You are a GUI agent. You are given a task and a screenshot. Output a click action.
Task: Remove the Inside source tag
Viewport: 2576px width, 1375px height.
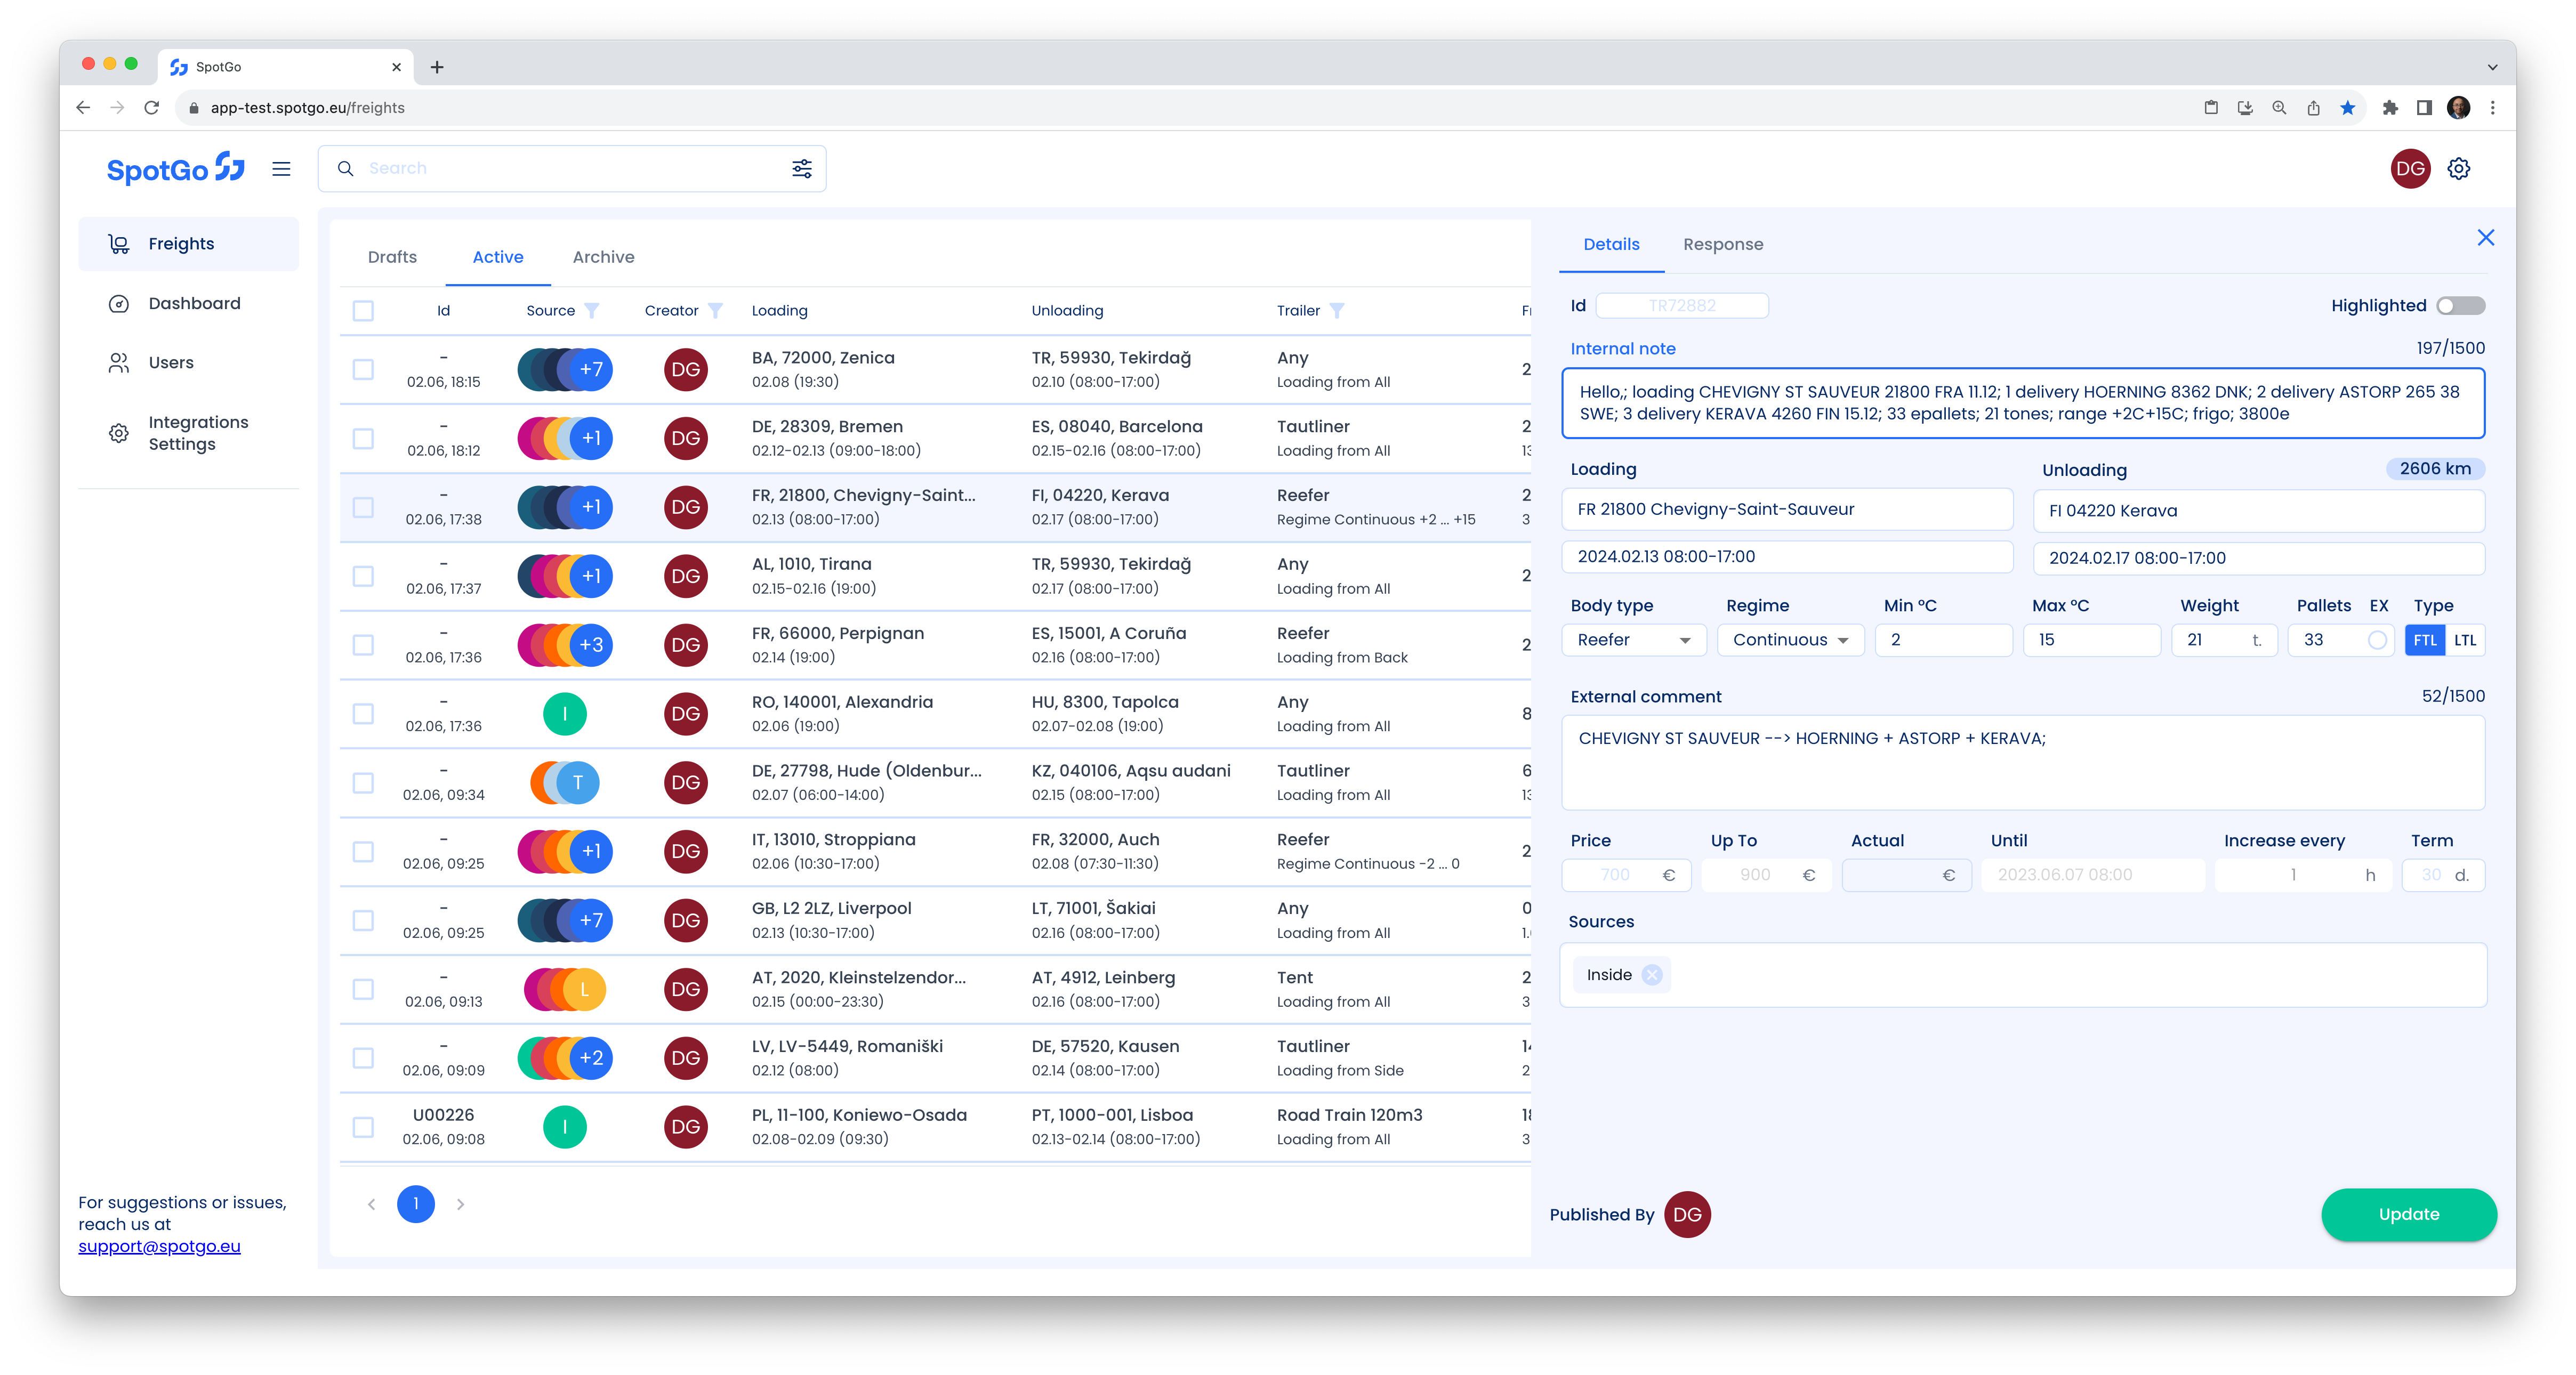coord(1652,975)
